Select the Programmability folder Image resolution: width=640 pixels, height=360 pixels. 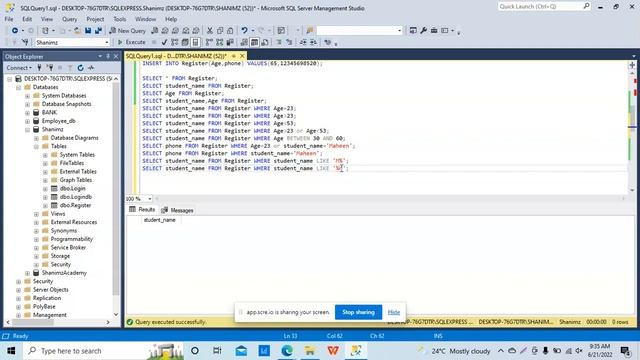[x=71, y=239]
